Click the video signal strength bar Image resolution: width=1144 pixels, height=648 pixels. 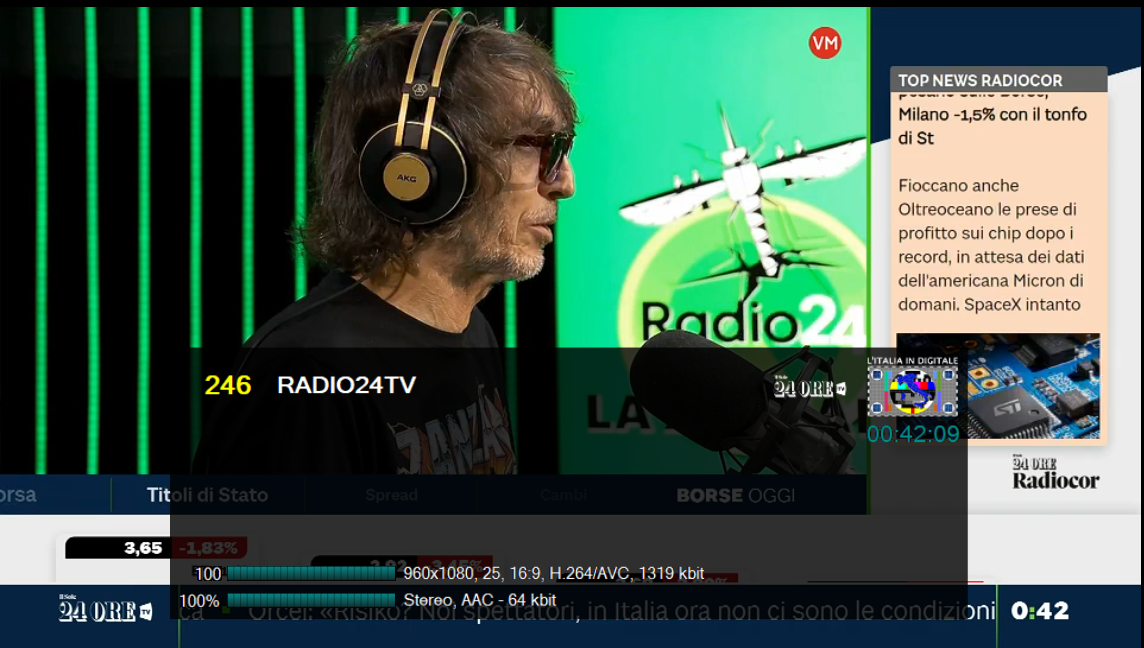311,574
